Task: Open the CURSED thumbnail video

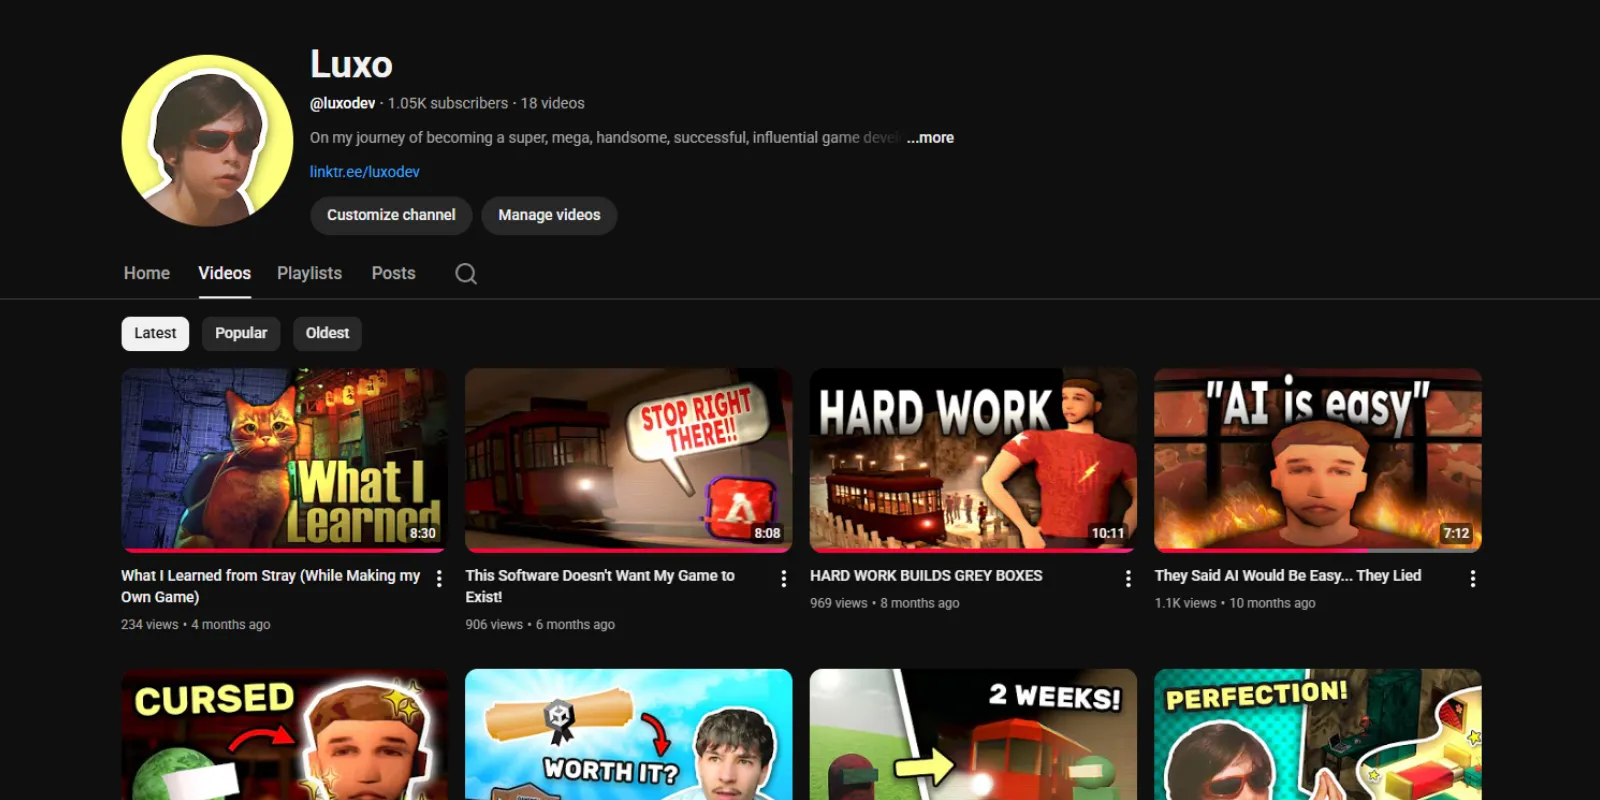Action: click(x=284, y=735)
